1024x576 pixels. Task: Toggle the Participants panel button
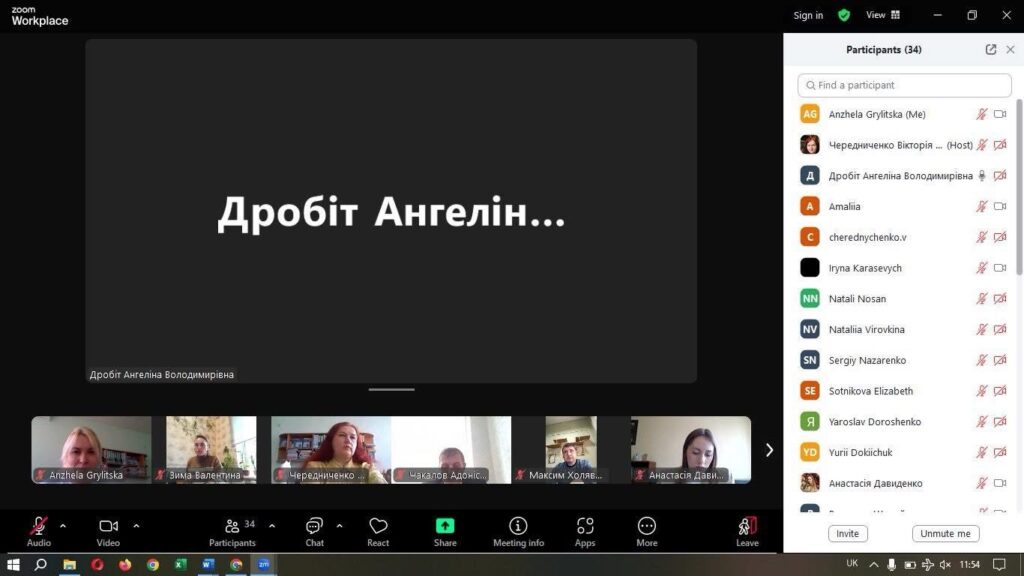coord(232,530)
